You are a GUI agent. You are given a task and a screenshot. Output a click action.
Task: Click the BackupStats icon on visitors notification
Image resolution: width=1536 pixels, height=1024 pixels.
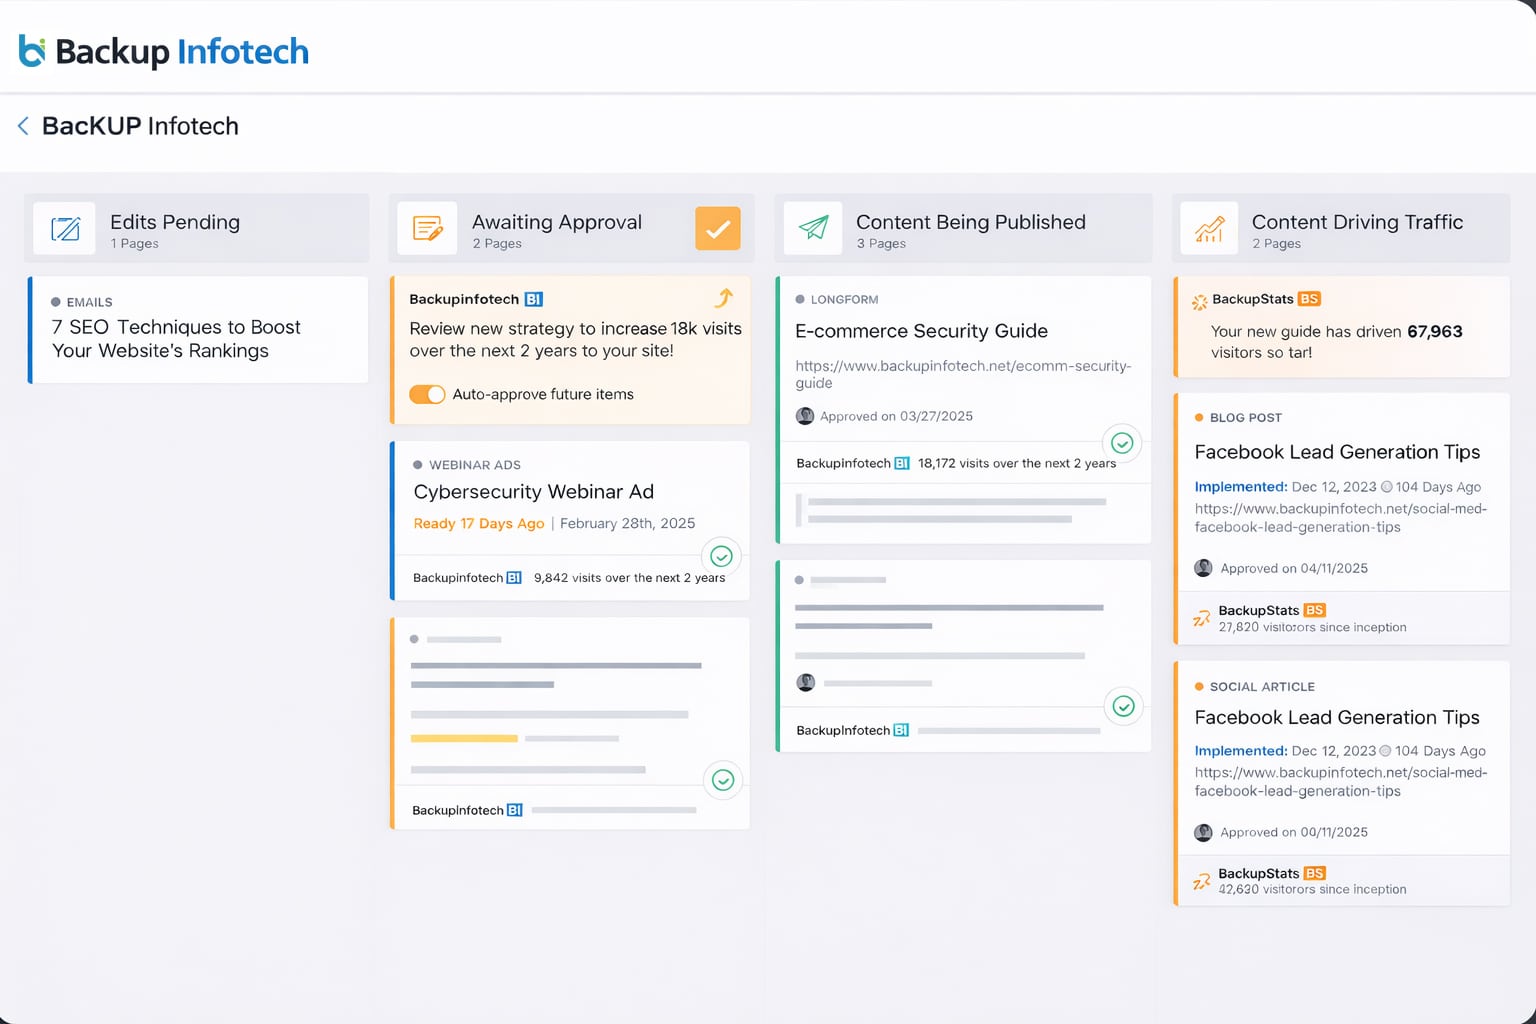point(1199,302)
